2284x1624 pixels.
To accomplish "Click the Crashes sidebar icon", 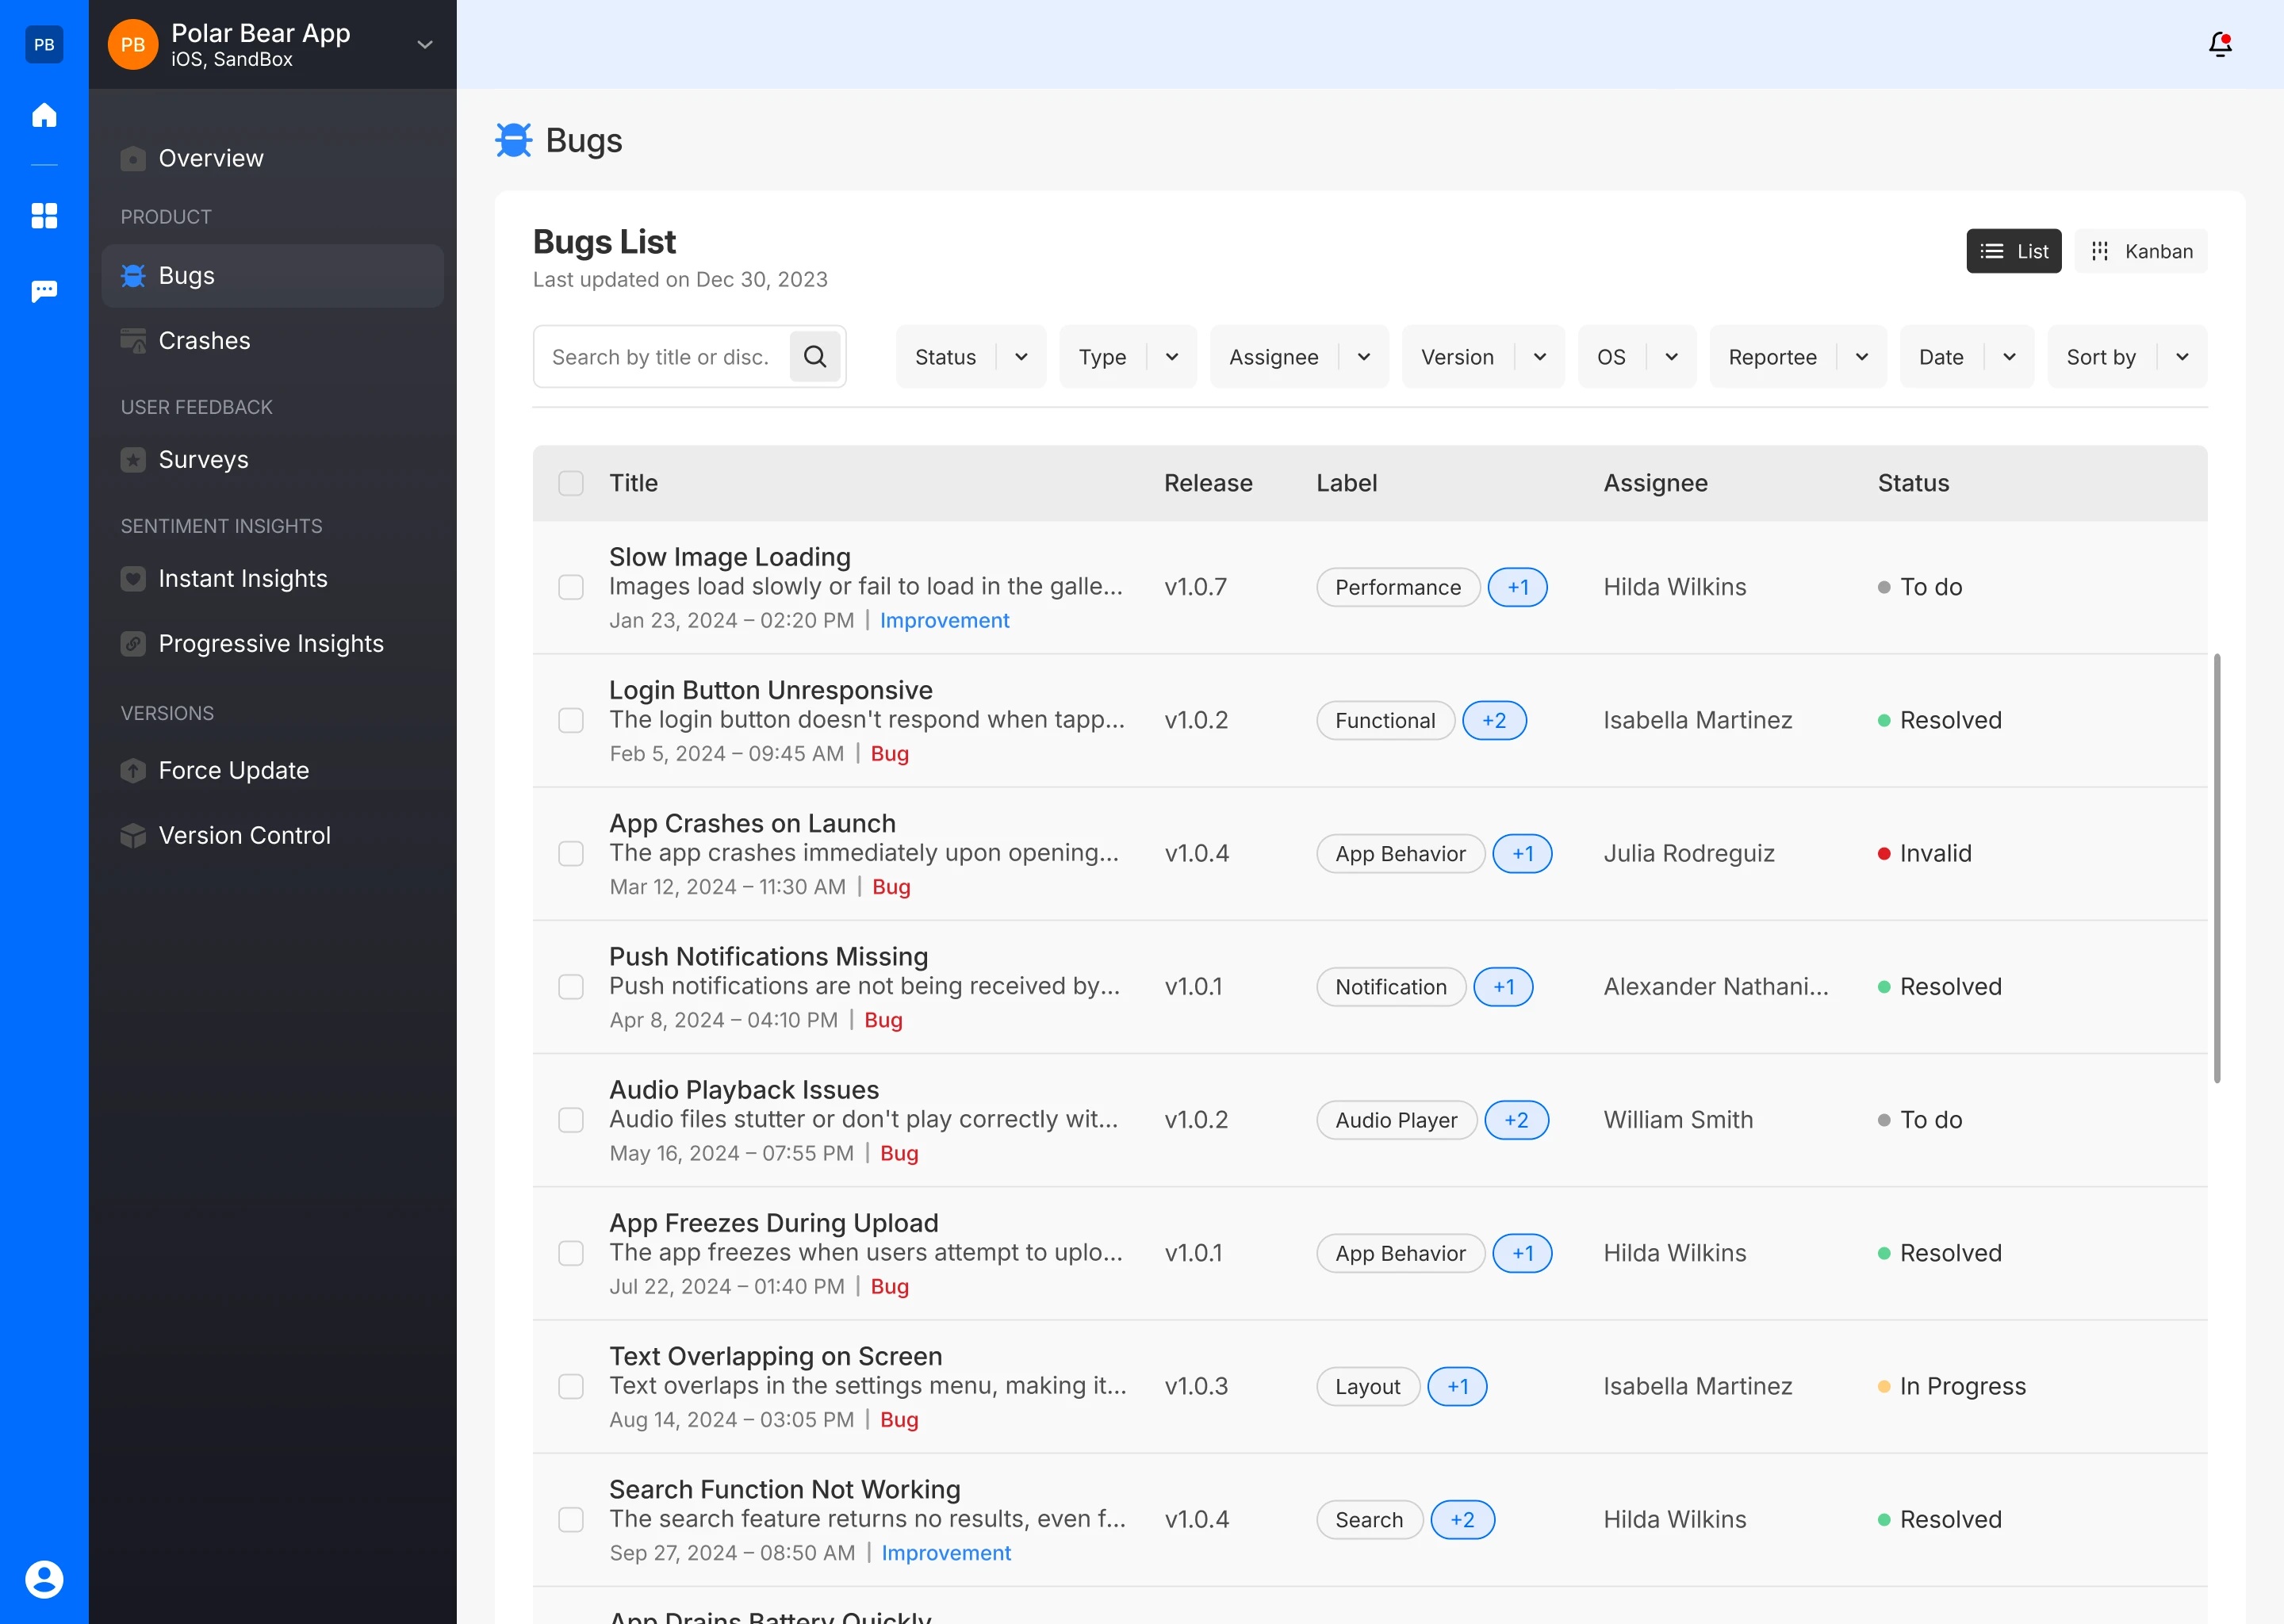I will (x=133, y=341).
